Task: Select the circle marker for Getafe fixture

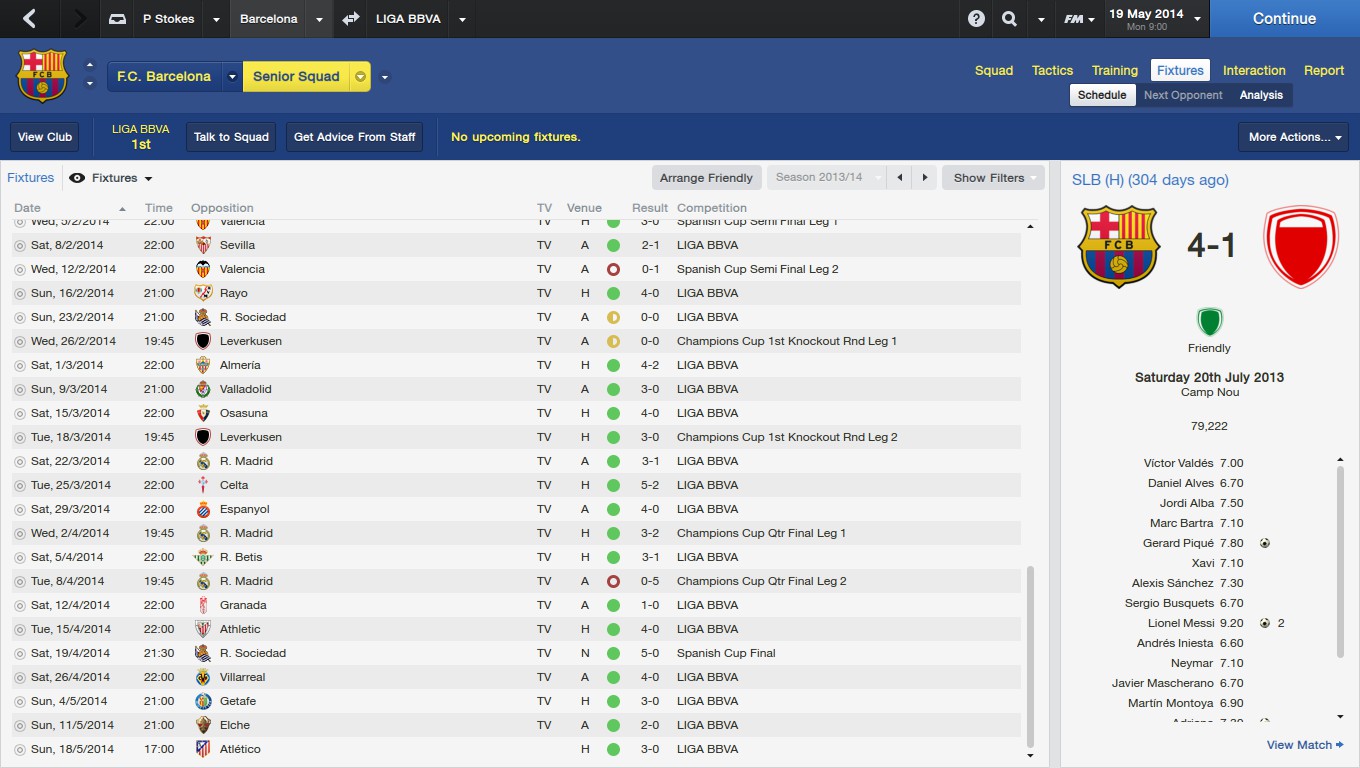Action: [19, 701]
